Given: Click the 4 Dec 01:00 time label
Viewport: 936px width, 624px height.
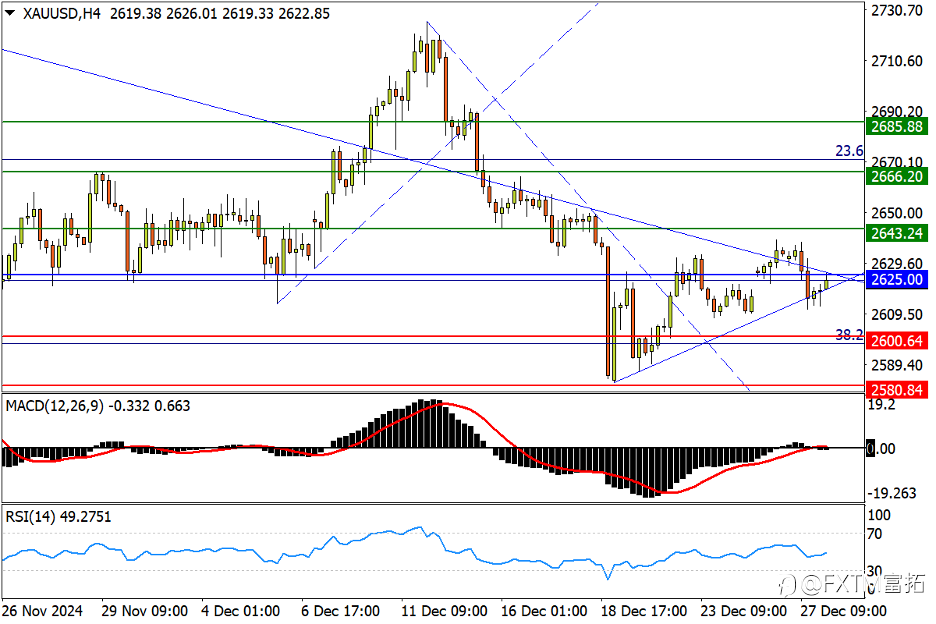Looking at the screenshot, I should [241, 611].
